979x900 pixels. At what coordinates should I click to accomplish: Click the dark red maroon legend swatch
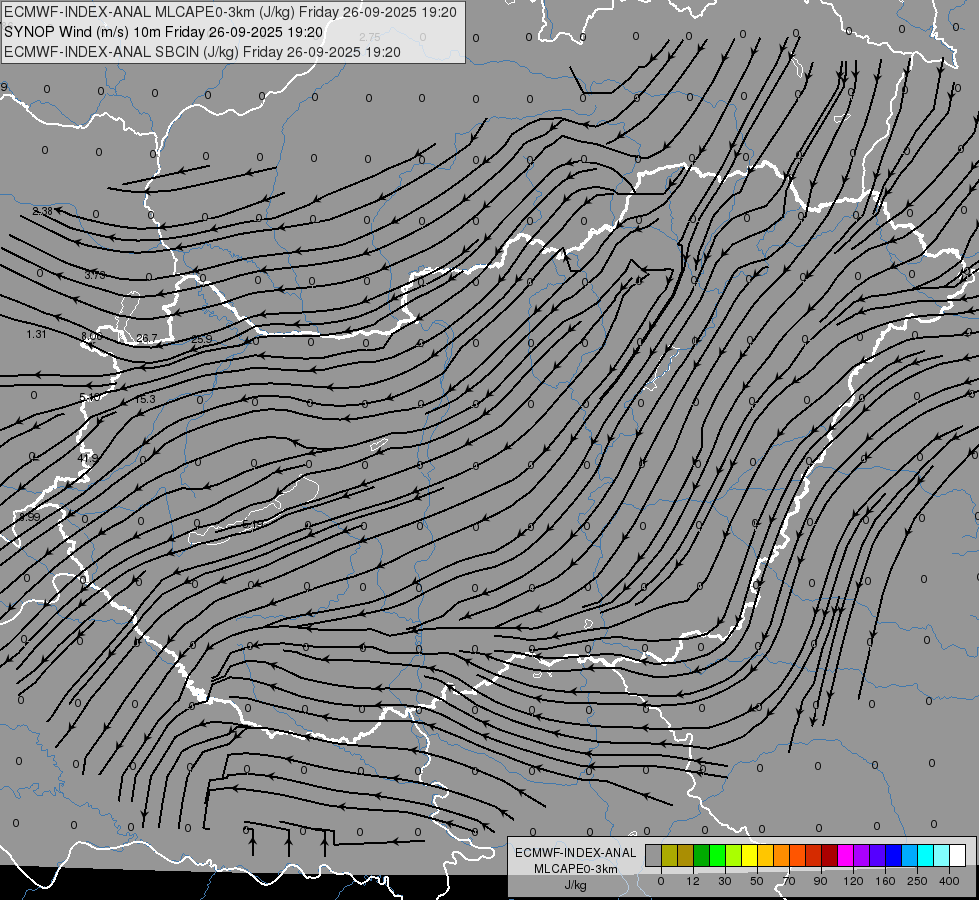(x=829, y=855)
